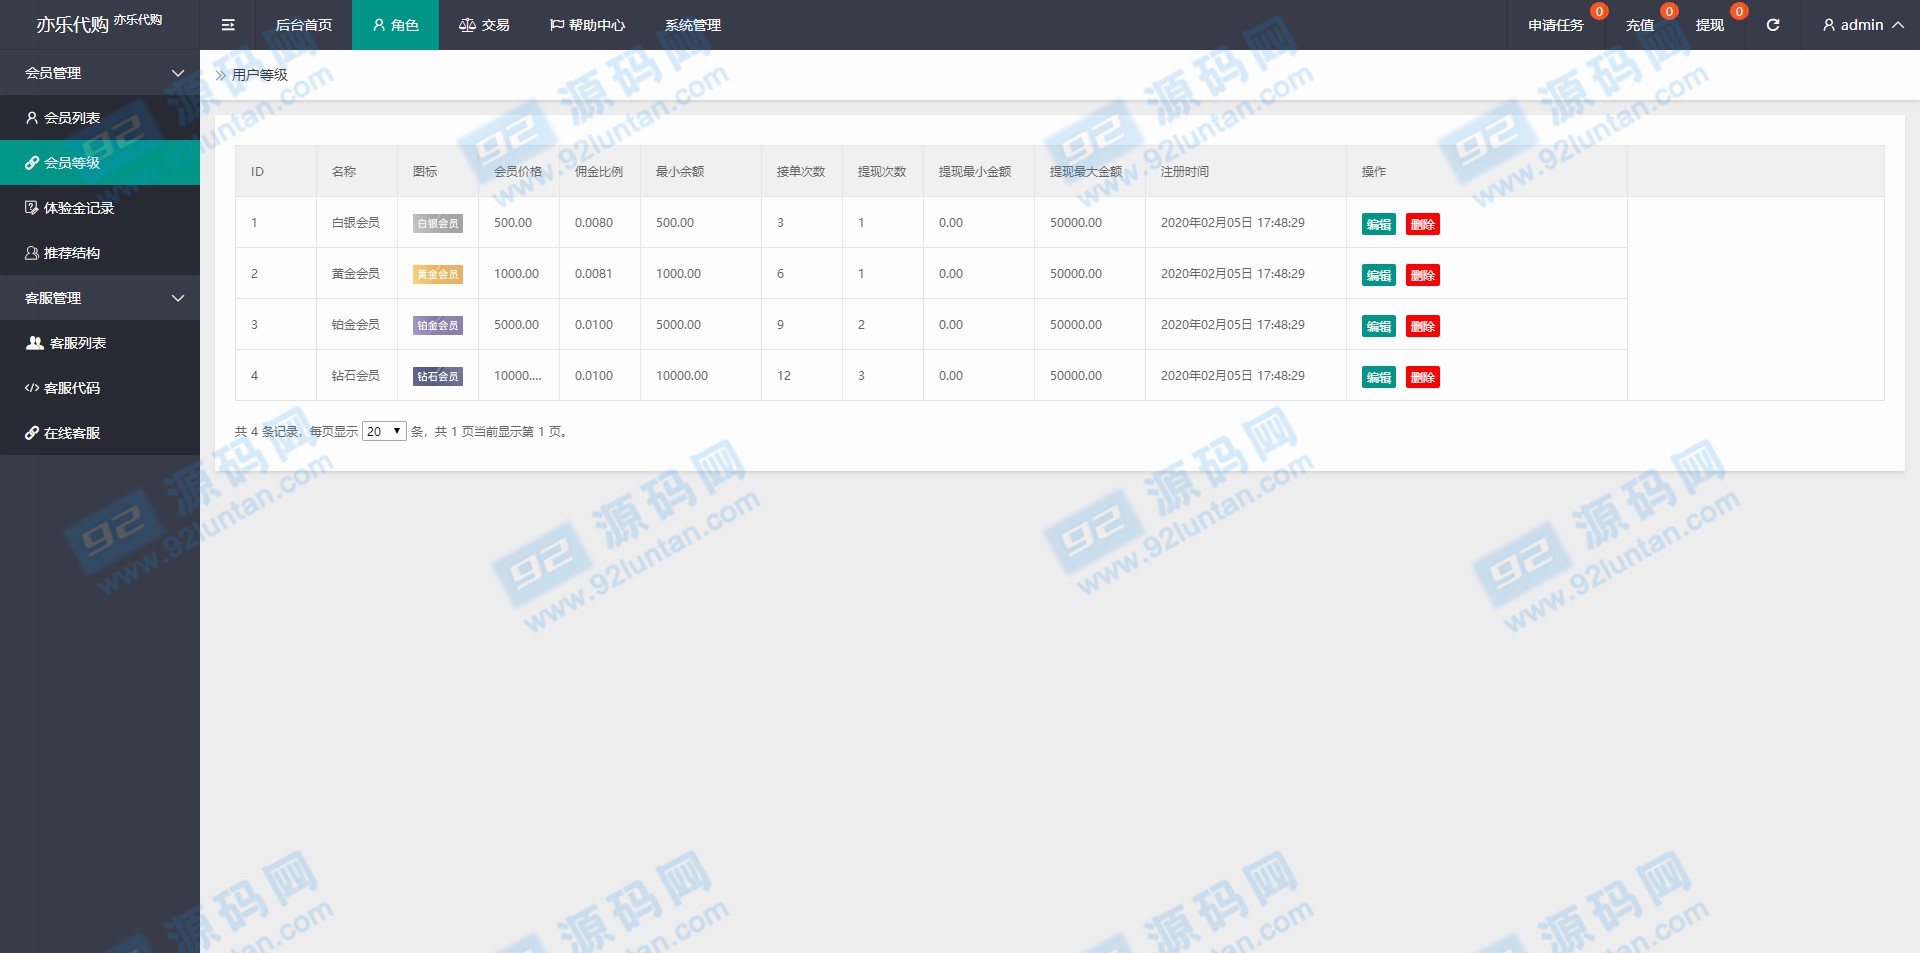Click the 铂金会员 level badge icon

[x=438, y=326]
